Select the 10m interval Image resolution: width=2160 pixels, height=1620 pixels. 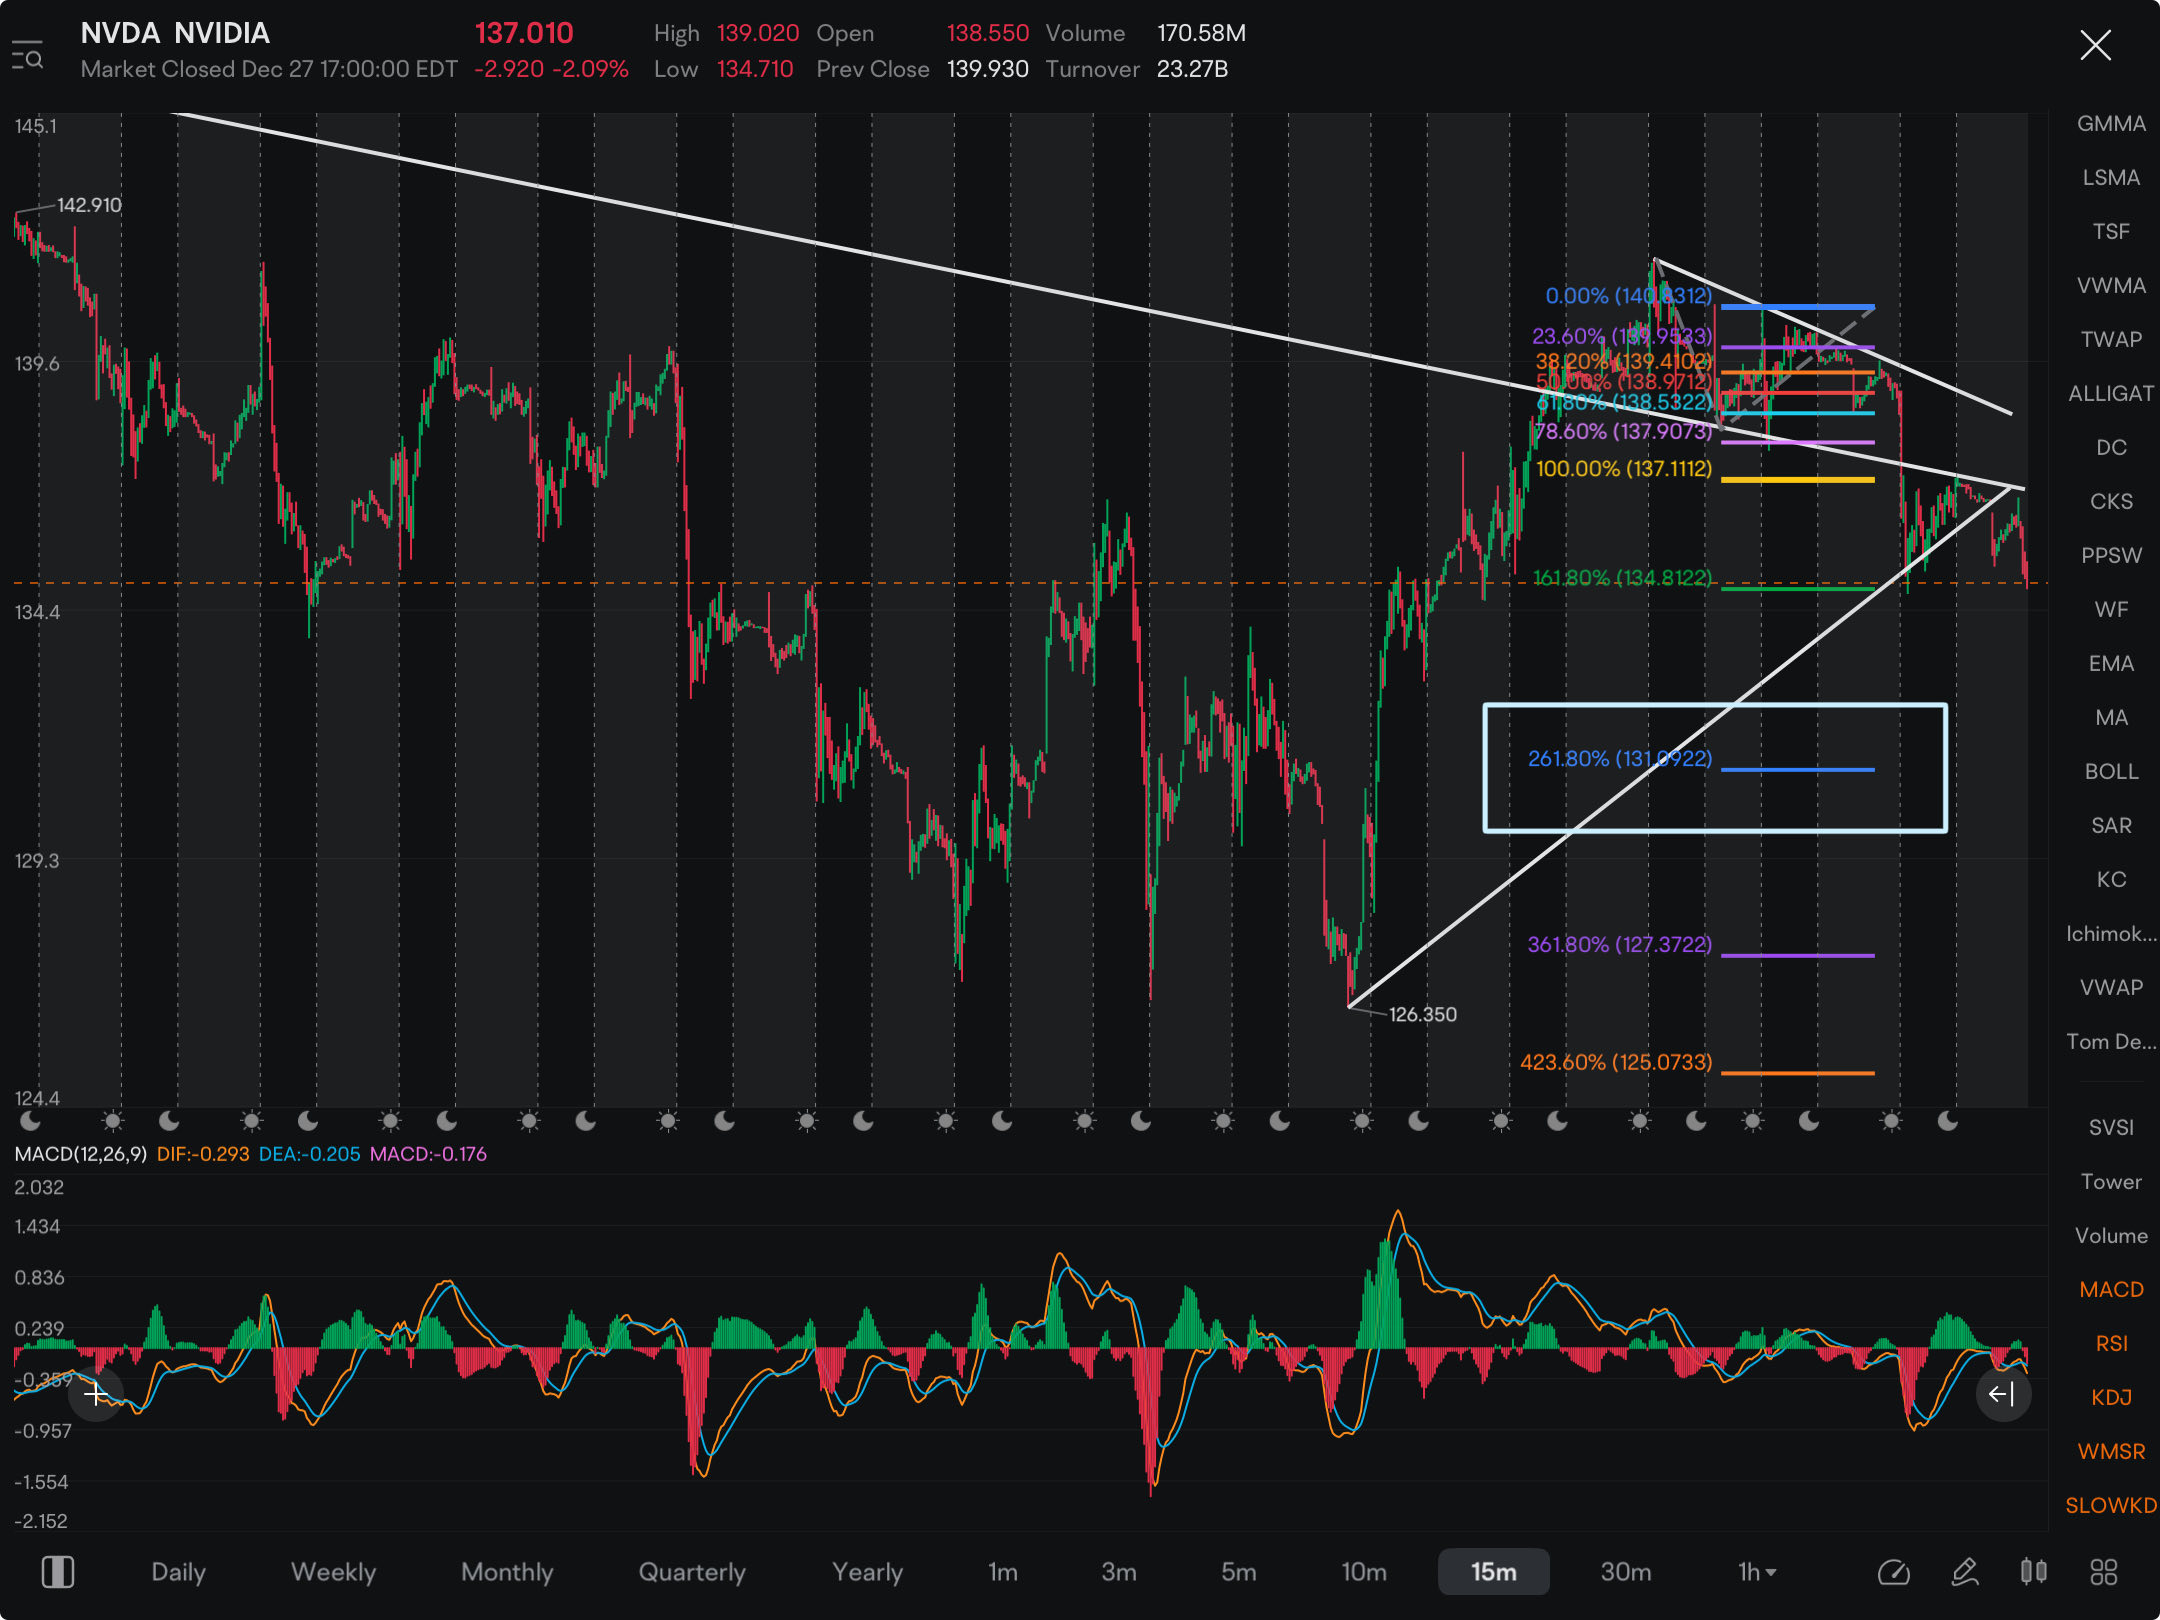(x=1363, y=1572)
